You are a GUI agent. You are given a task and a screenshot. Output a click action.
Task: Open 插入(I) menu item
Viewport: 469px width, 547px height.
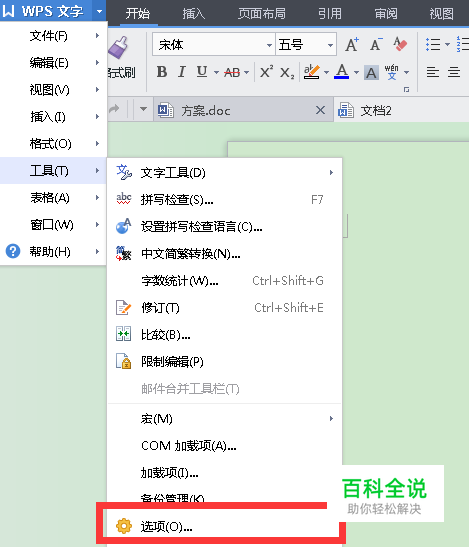[x=53, y=117]
